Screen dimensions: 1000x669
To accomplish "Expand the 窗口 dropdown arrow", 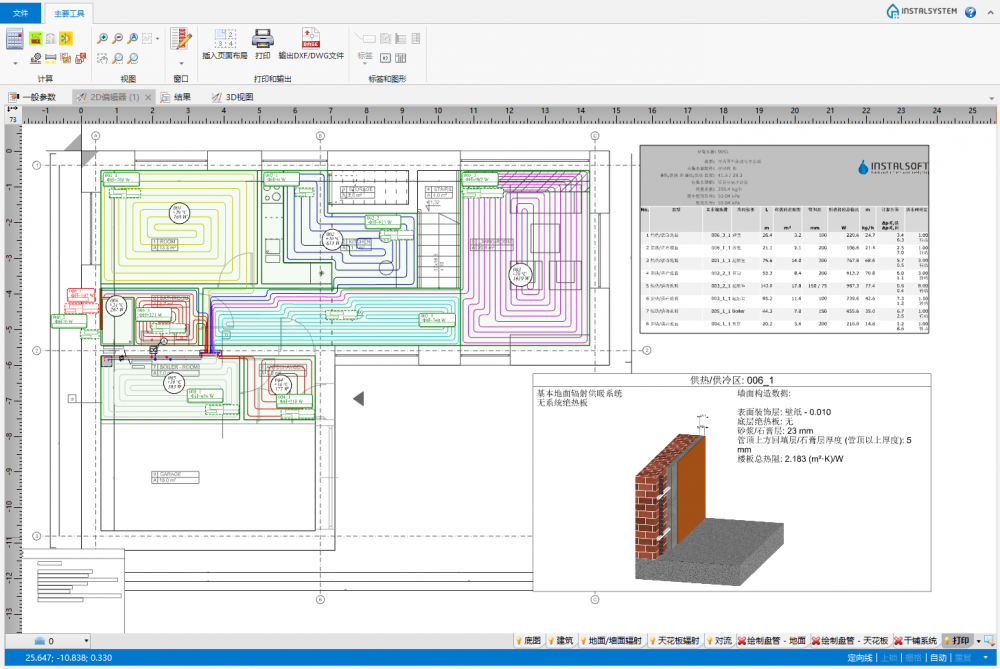I will (x=181, y=63).
